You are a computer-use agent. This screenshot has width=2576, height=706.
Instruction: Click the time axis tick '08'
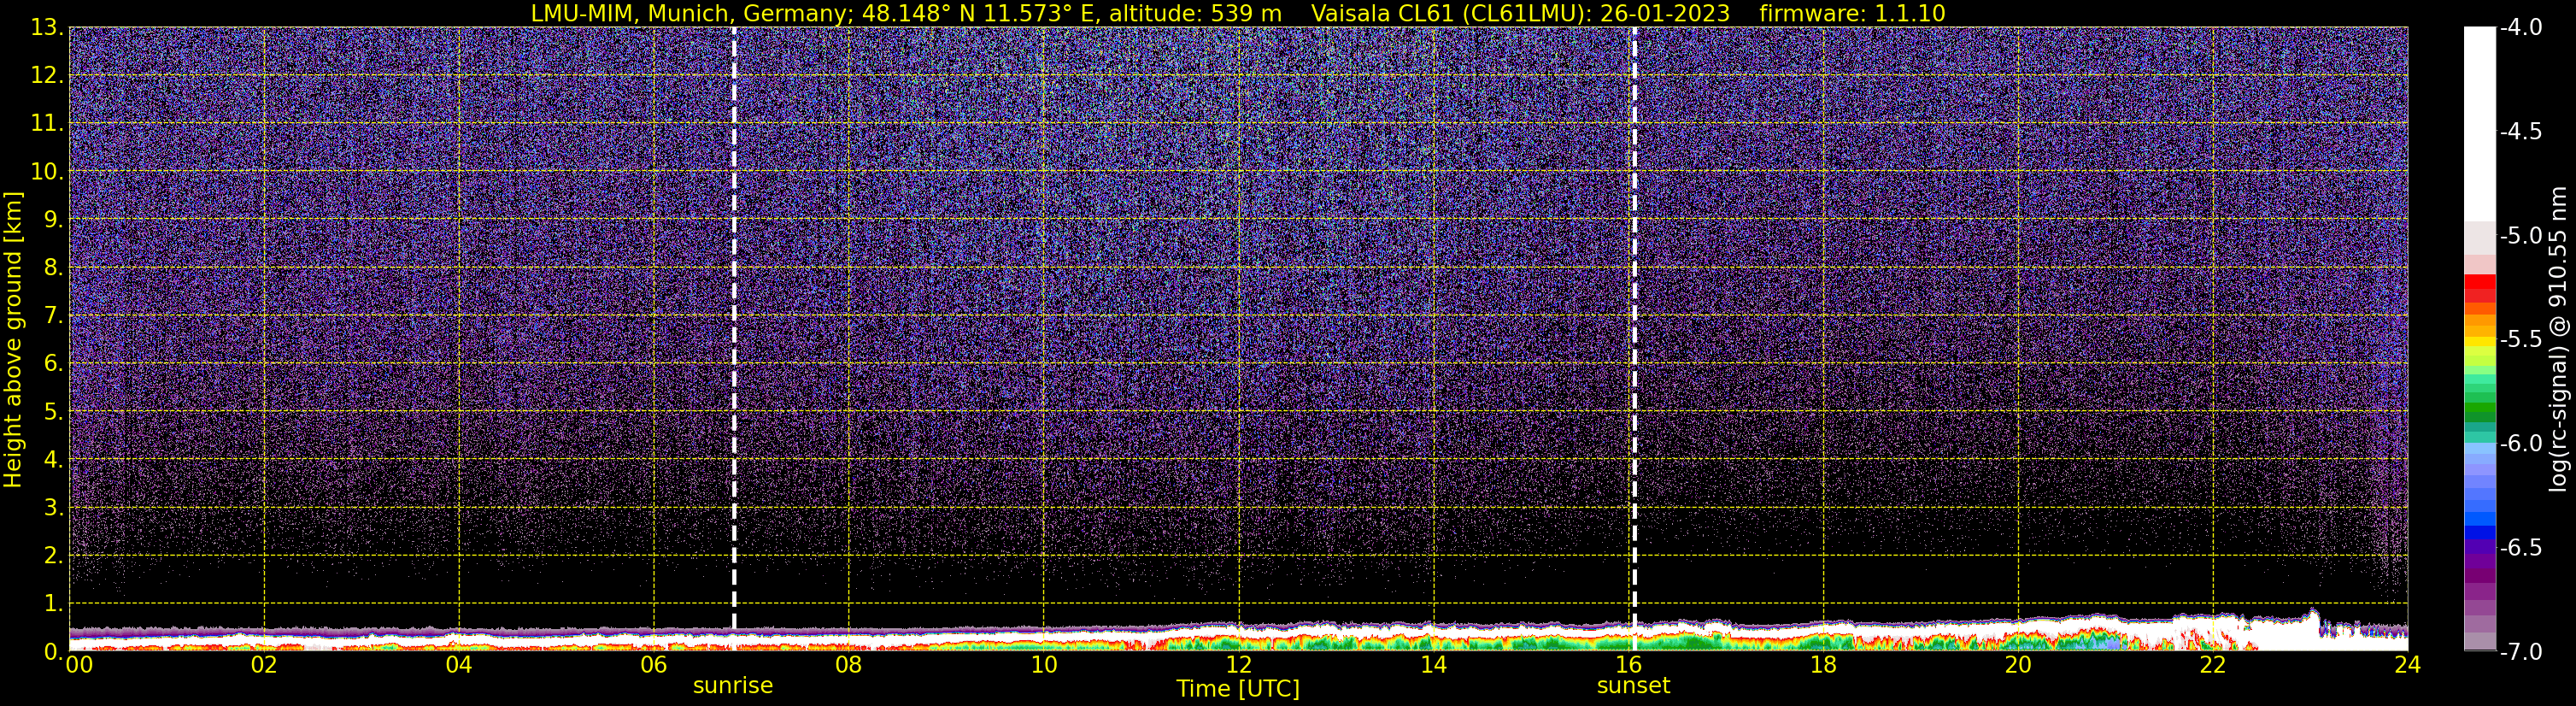pyautogui.click(x=849, y=664)
